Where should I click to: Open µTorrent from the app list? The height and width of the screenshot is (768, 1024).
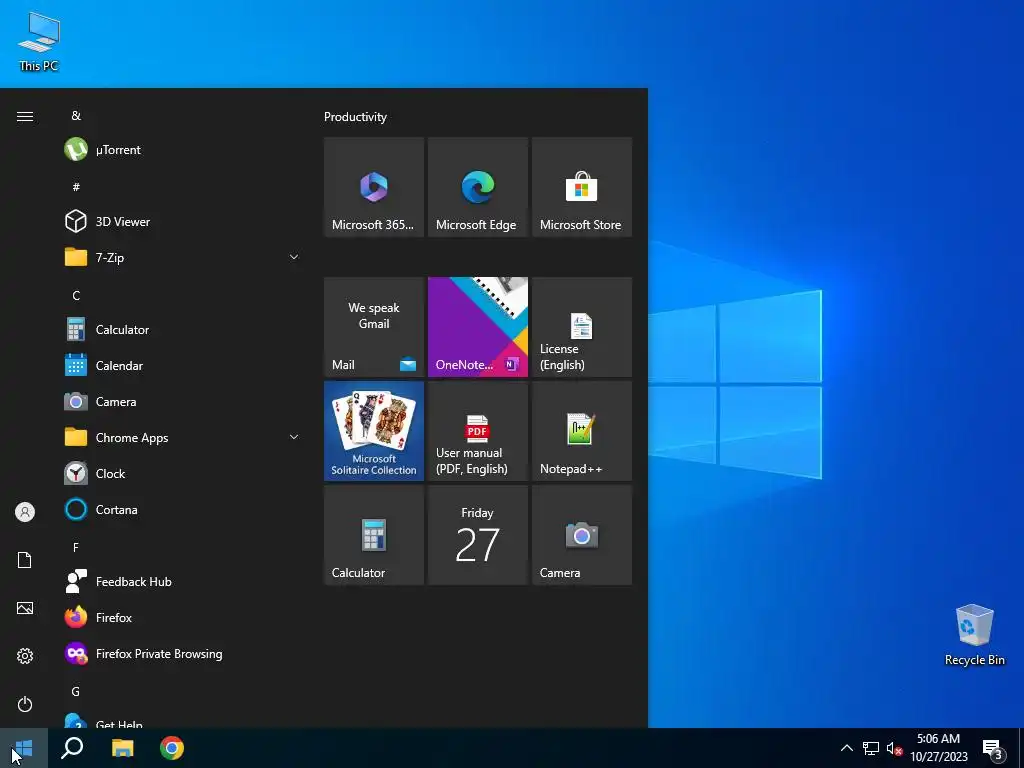coord(183,150)
